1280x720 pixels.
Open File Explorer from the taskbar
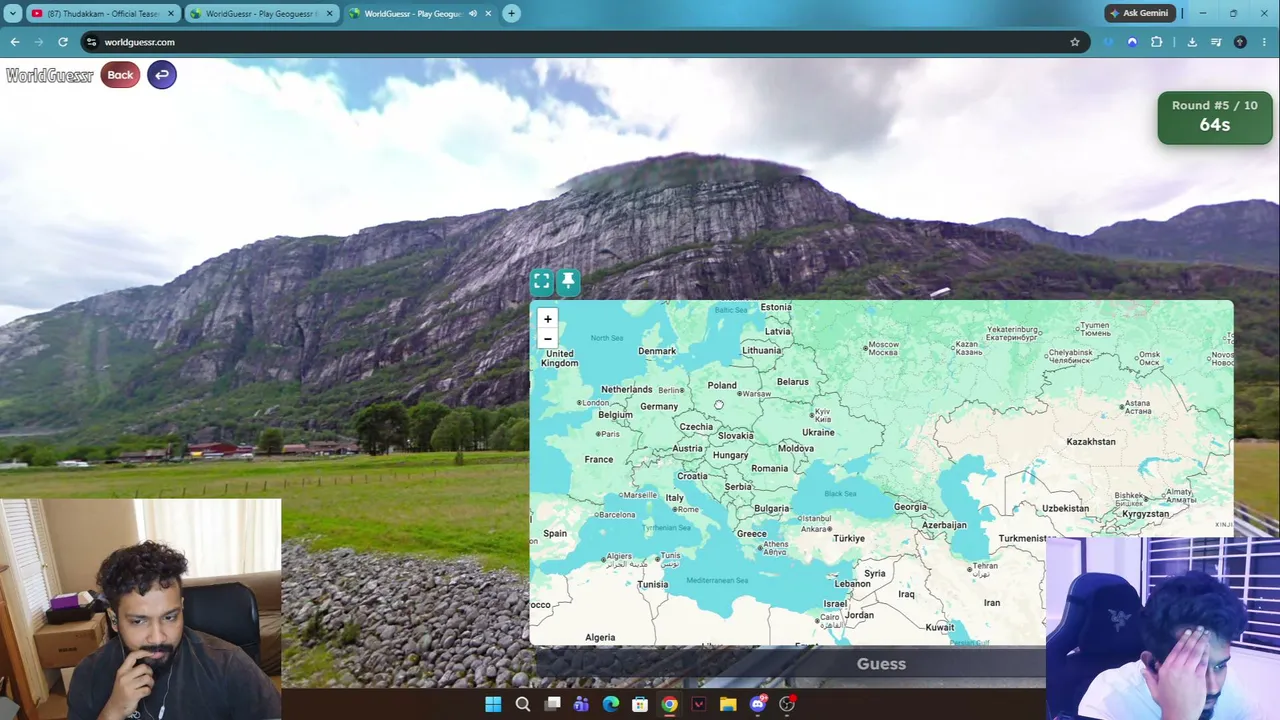[728, 704]
